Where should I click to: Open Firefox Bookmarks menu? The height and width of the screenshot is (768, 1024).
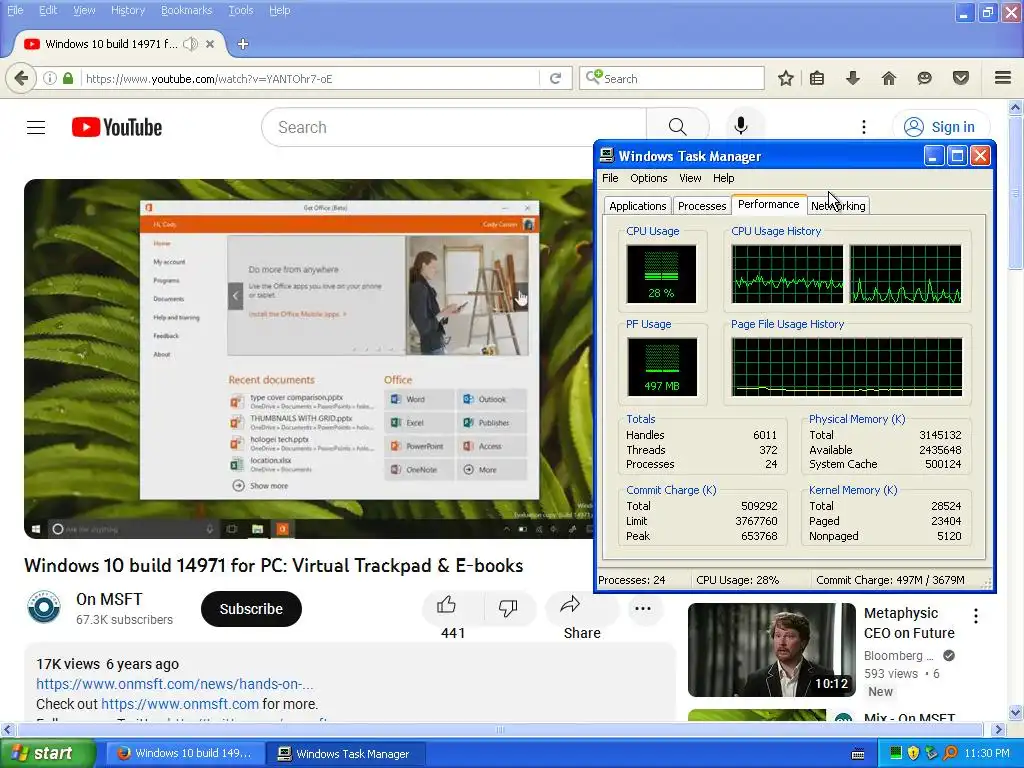click(186, 10)
